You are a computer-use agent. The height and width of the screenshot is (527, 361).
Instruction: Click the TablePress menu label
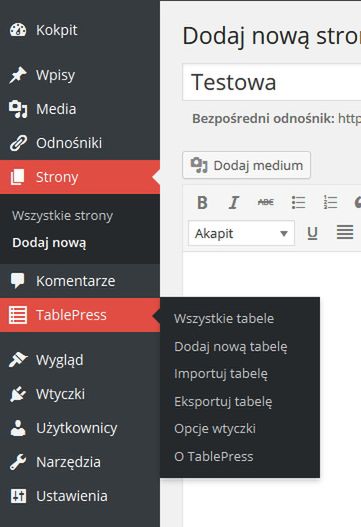(71, 315)
